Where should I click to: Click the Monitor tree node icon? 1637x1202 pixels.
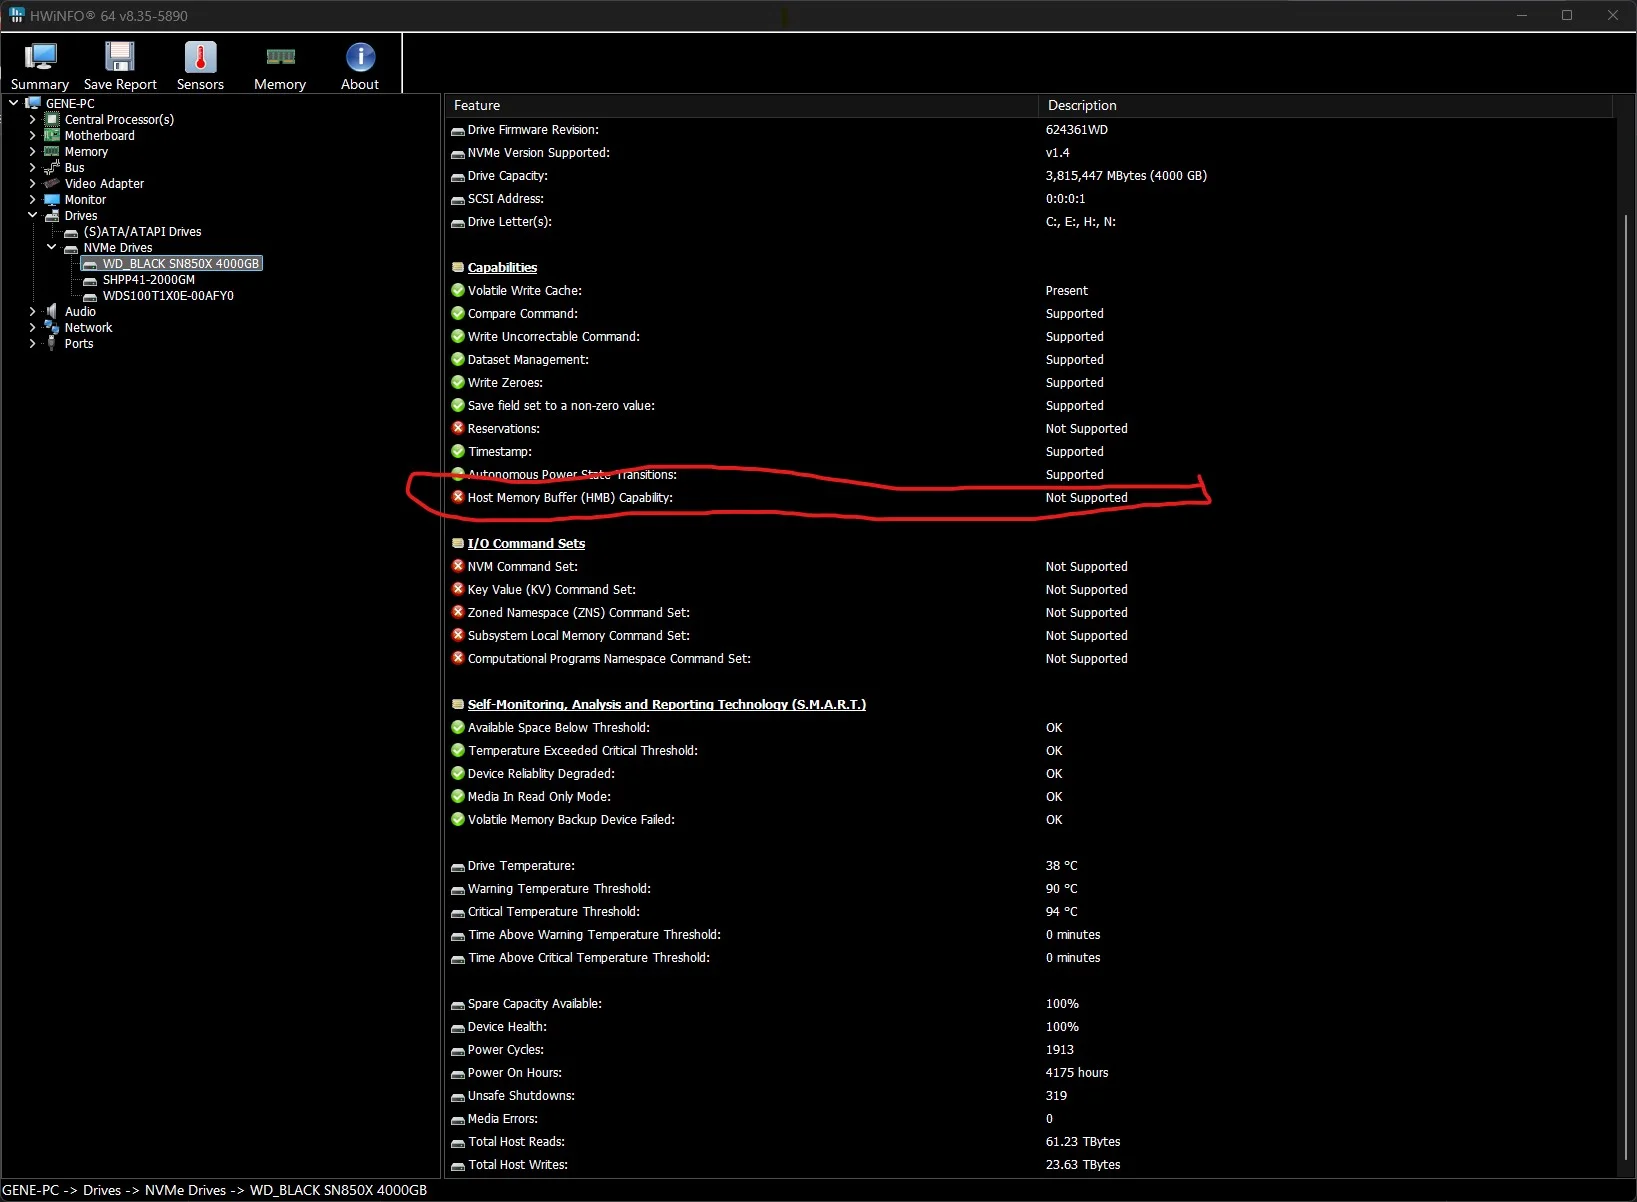coord(52,199)
